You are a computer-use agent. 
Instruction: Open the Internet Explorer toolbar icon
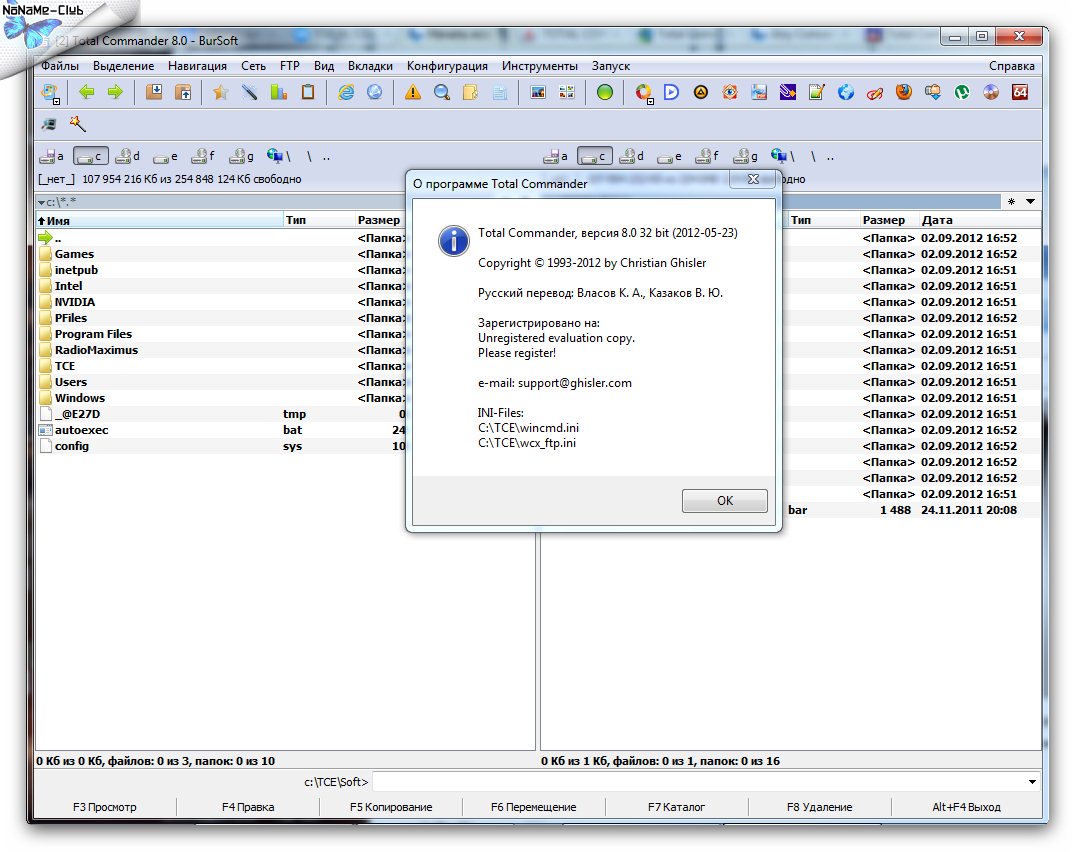347,93
